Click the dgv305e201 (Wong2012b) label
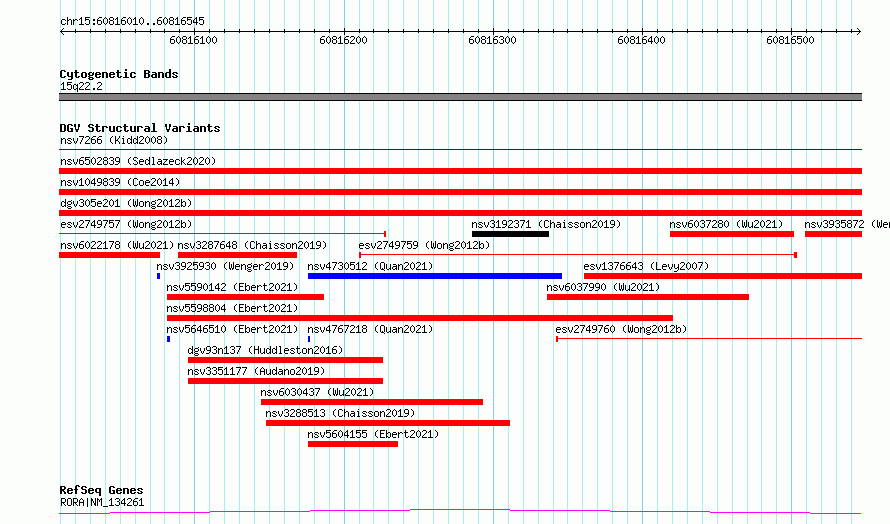The image size is (890, 524). pyautogui.click(x=126, y=203)
